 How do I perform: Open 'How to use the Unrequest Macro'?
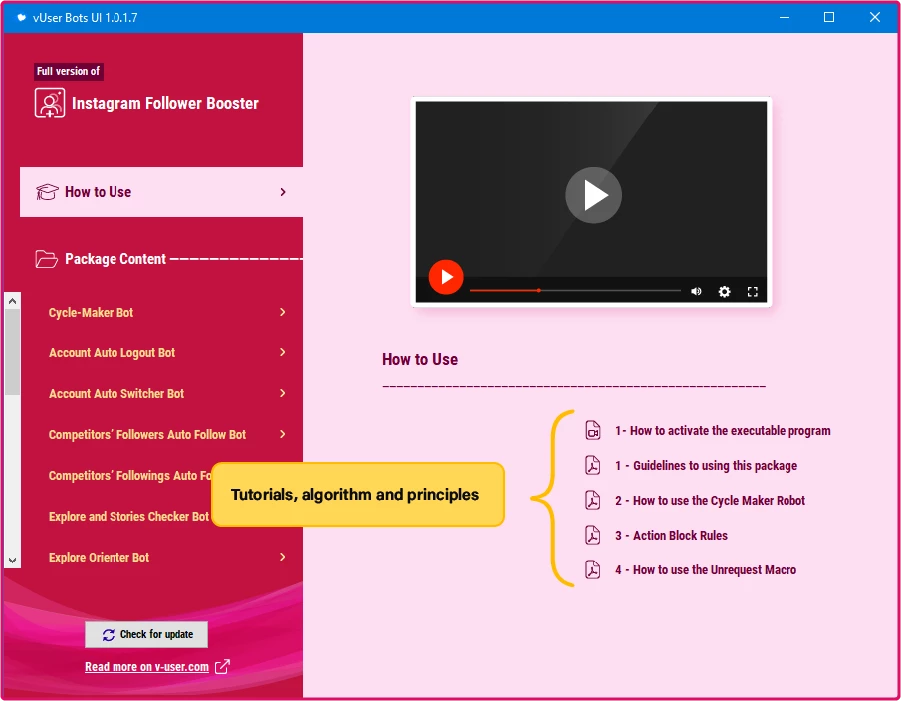(x=705, y=570)
